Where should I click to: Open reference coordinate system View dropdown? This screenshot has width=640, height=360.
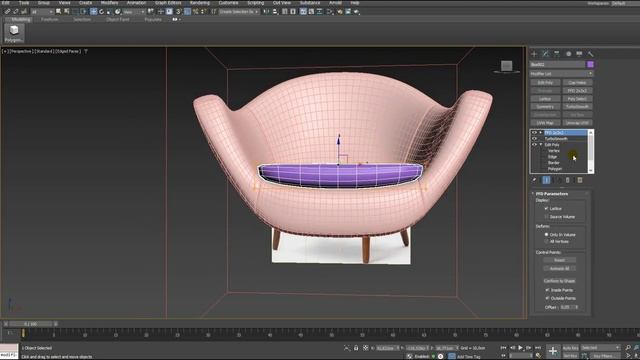tap(133, 11)
